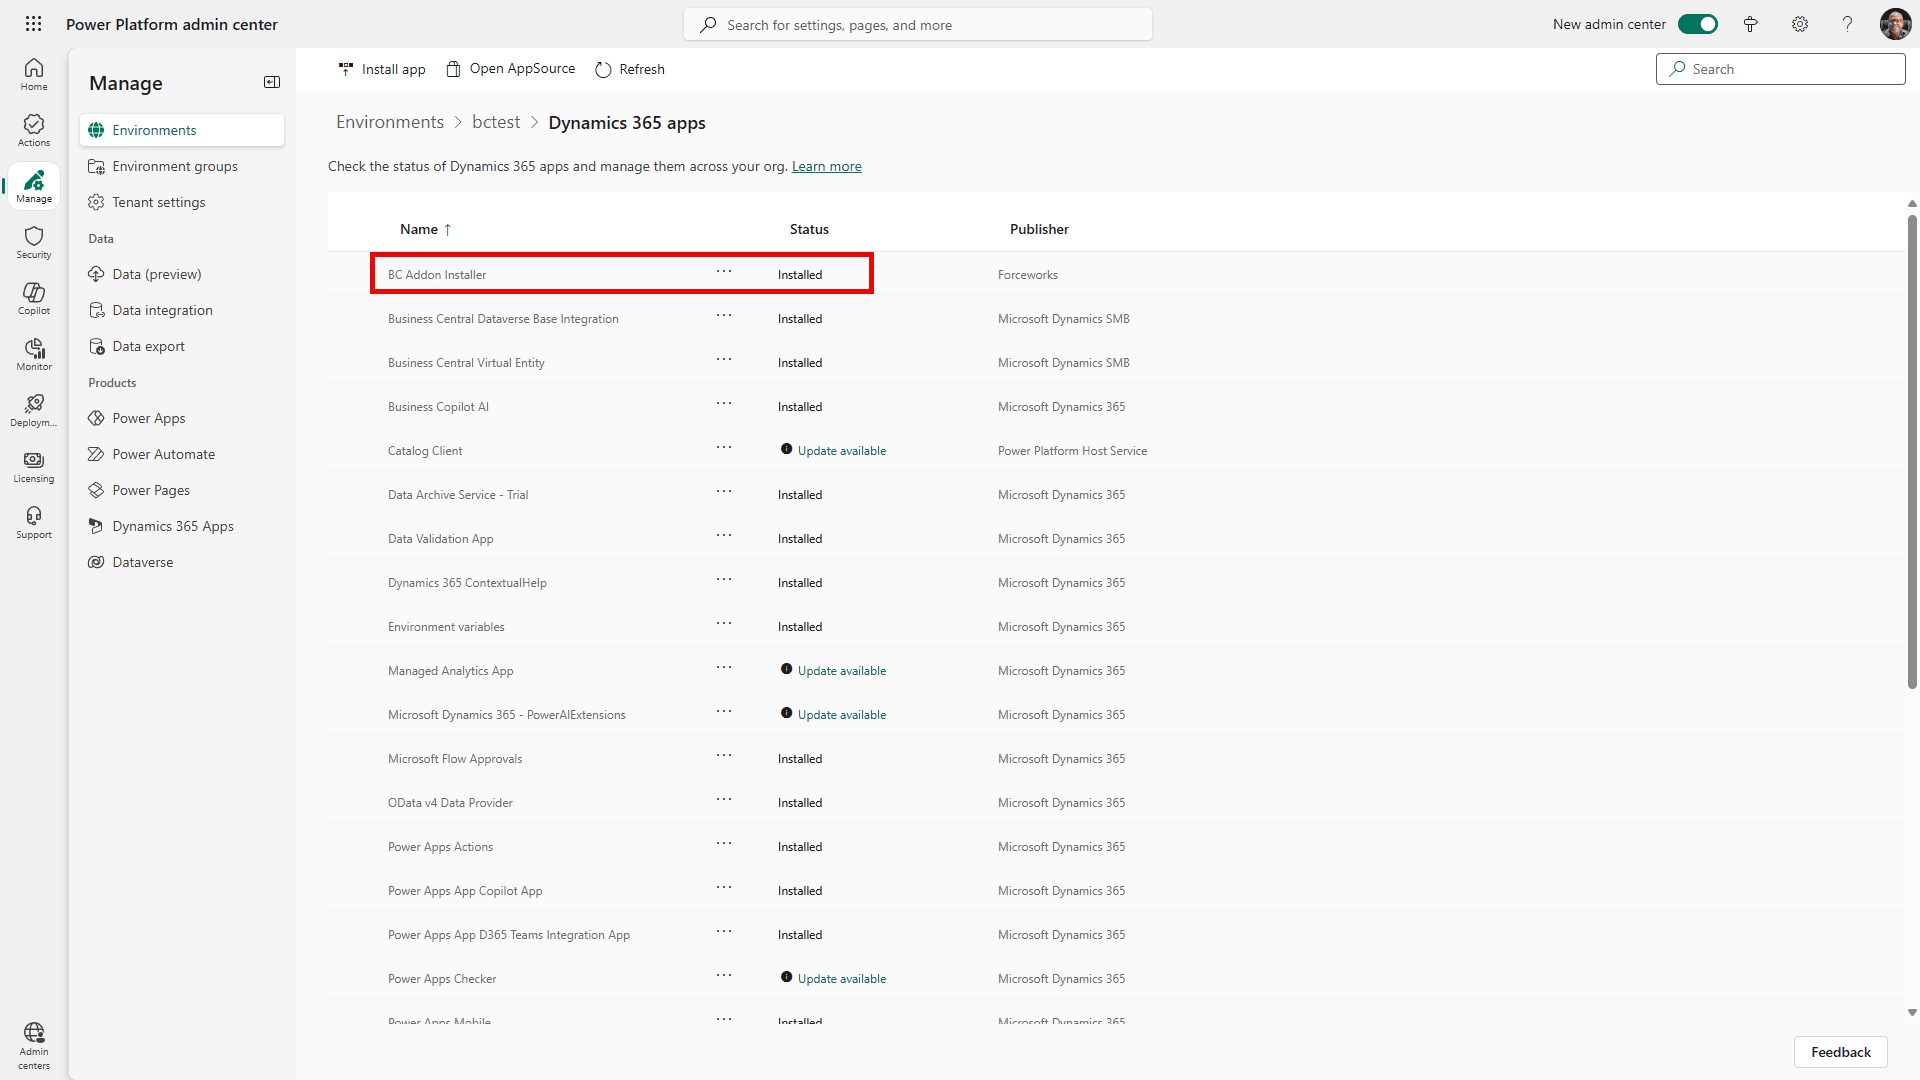Open the Learn more link
The width and height of the screenshot is (1920, 1080).
[826, 166]
